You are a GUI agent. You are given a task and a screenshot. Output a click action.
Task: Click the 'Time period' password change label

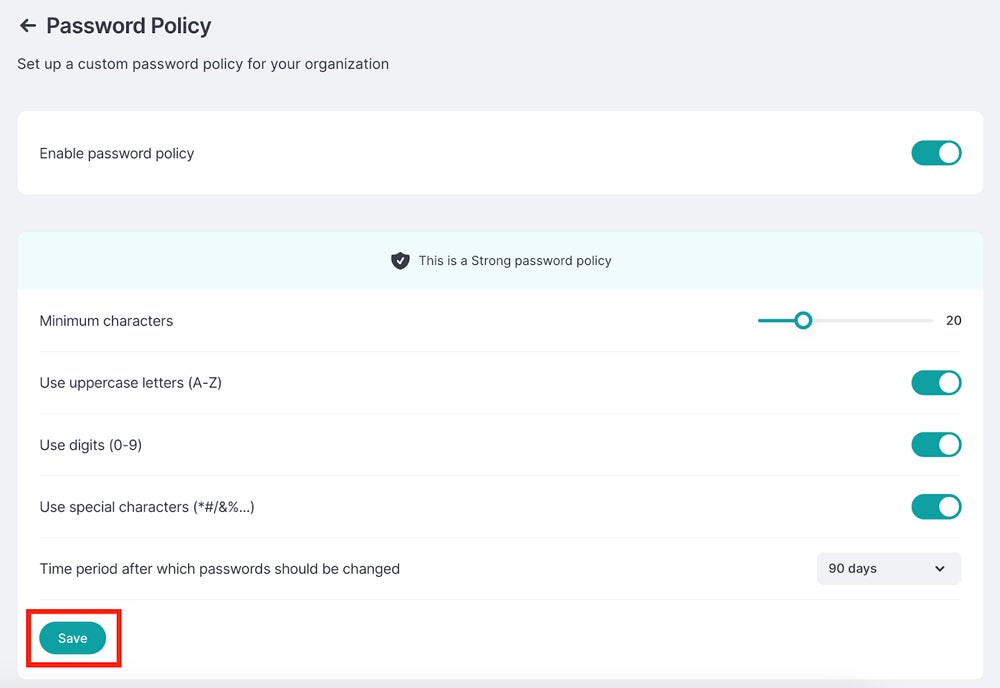(219, 569)
